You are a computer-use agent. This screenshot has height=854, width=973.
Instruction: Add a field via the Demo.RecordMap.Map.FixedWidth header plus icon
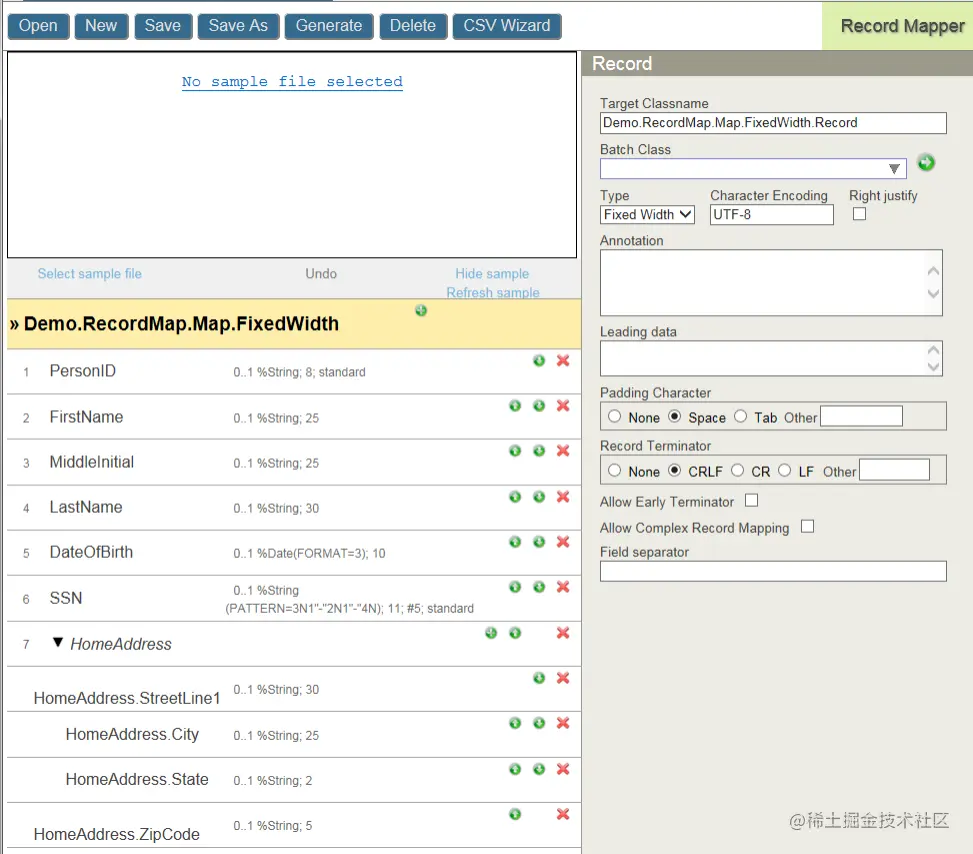pyautogui.click(x=421, y=310)
